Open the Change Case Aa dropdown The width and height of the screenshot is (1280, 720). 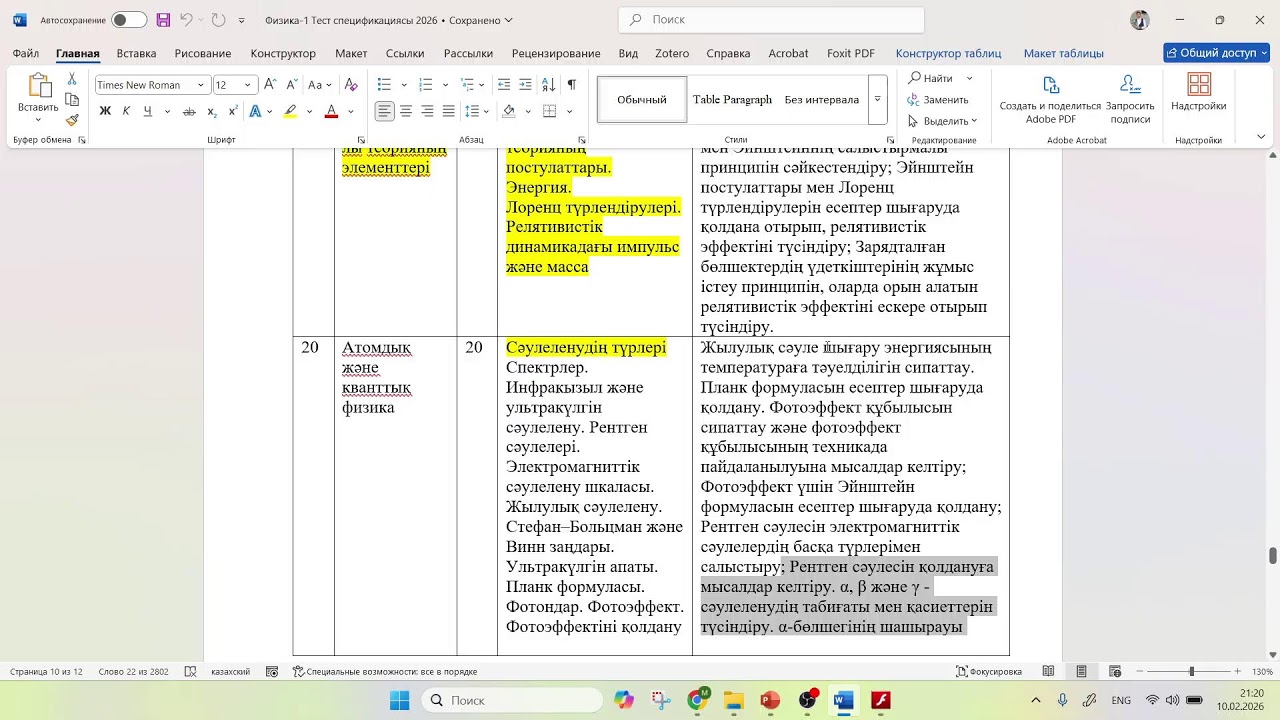pyautogui.click(x=320, y=85)
